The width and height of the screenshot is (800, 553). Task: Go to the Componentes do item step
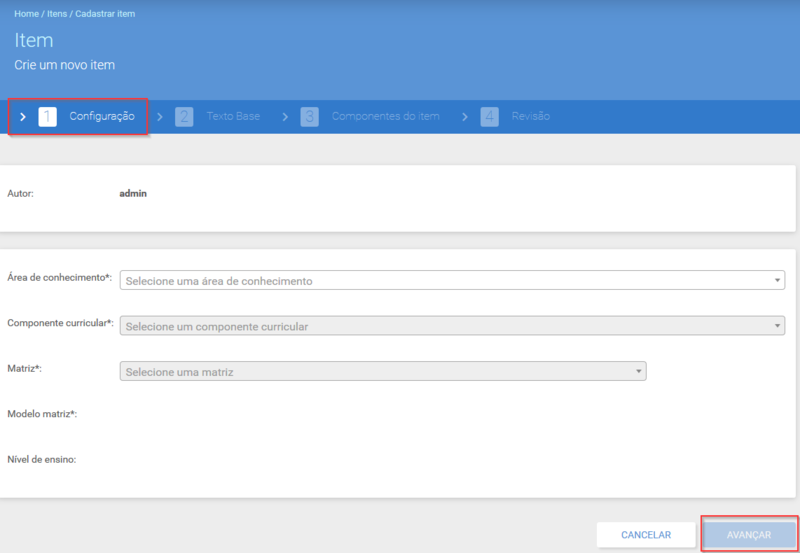(x=386, y=116)
